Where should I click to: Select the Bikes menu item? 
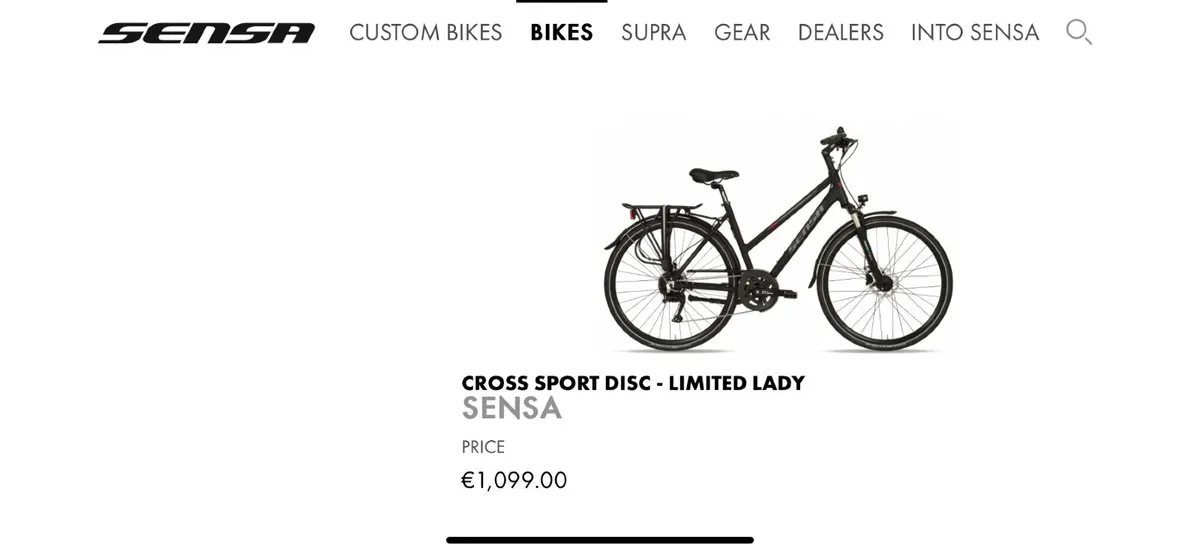(x=561, y=33)
